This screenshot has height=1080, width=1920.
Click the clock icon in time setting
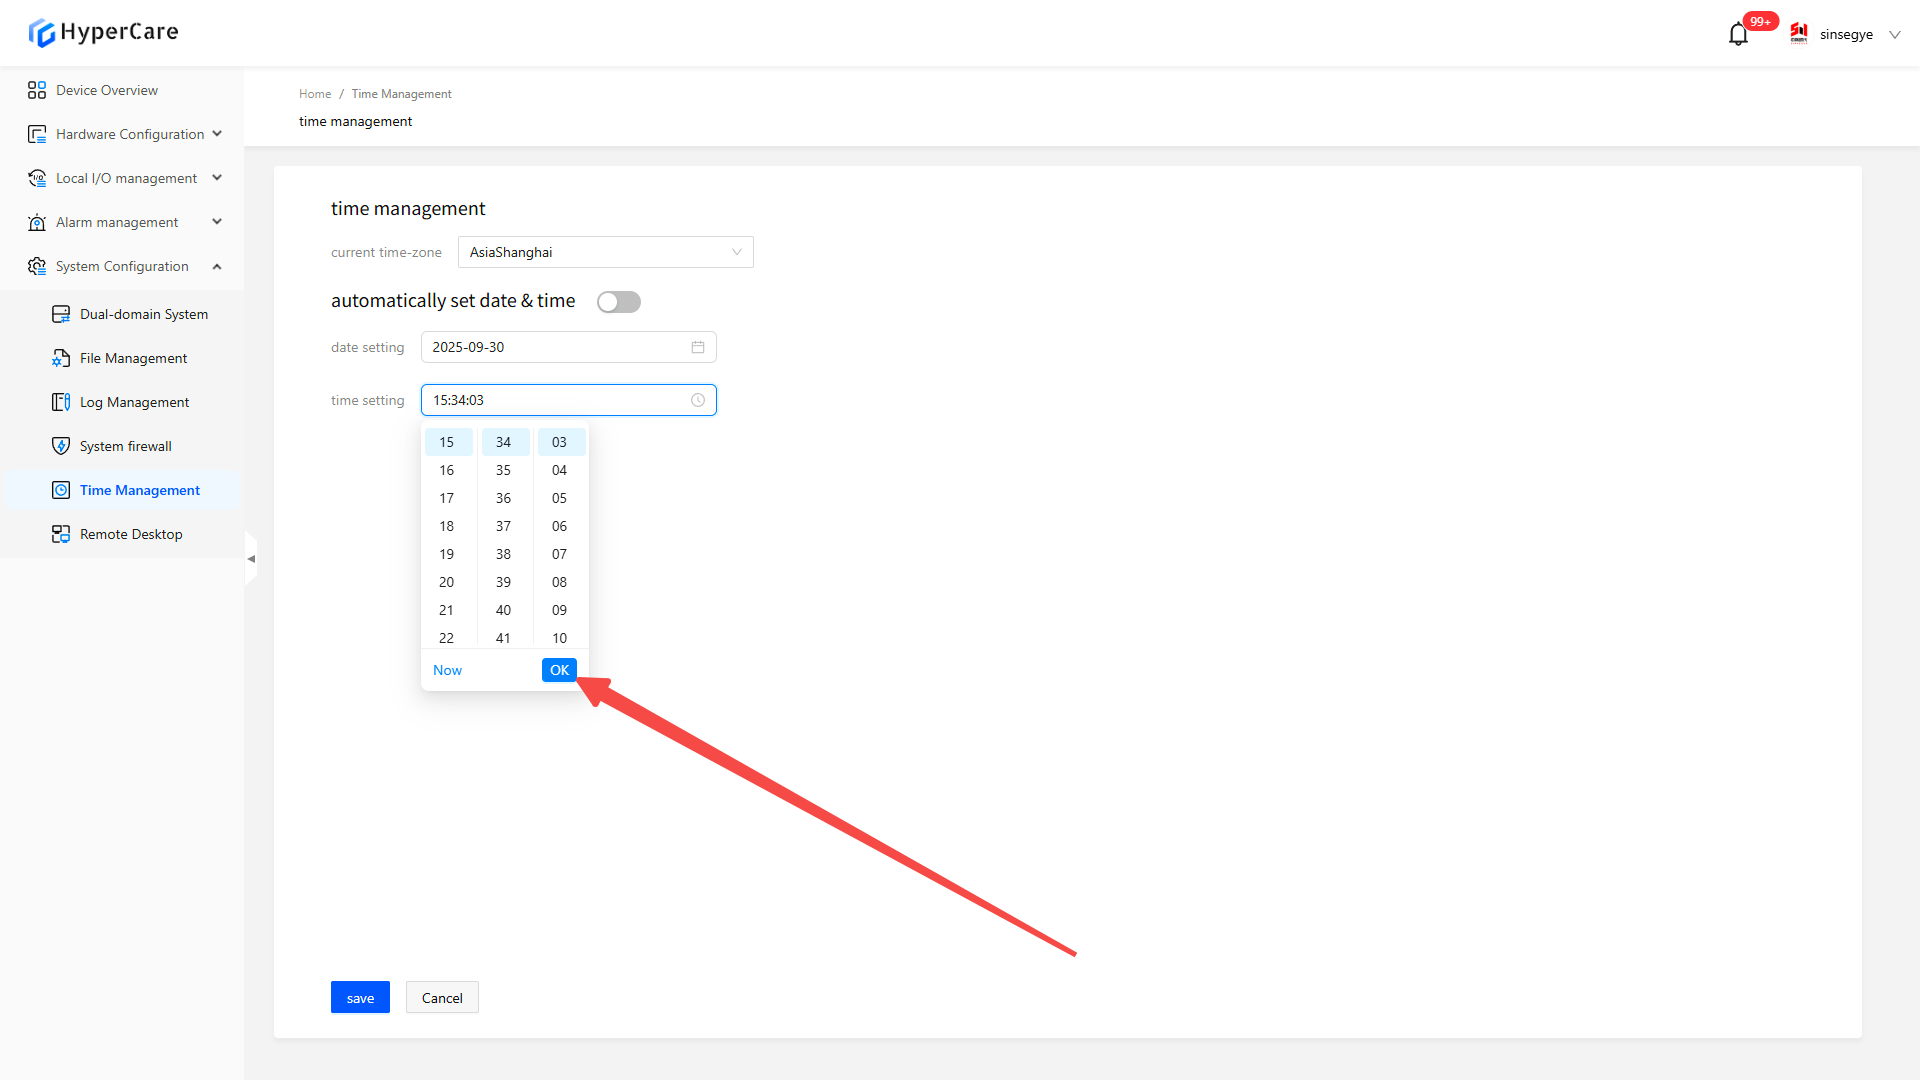click(698, 400)
